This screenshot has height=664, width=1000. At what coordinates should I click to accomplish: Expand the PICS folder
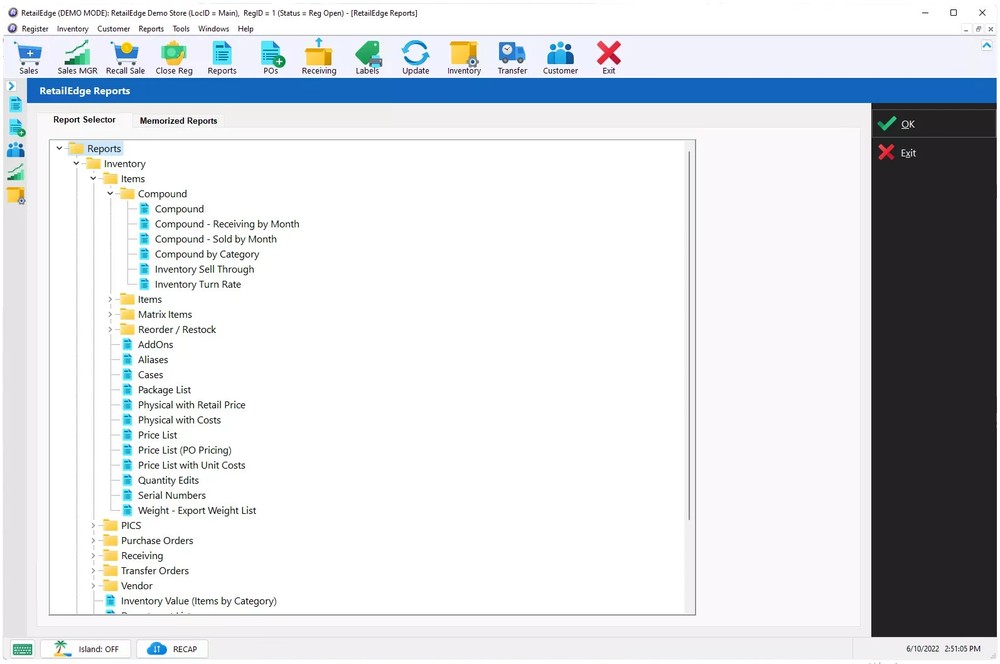[x=93, y=525]
